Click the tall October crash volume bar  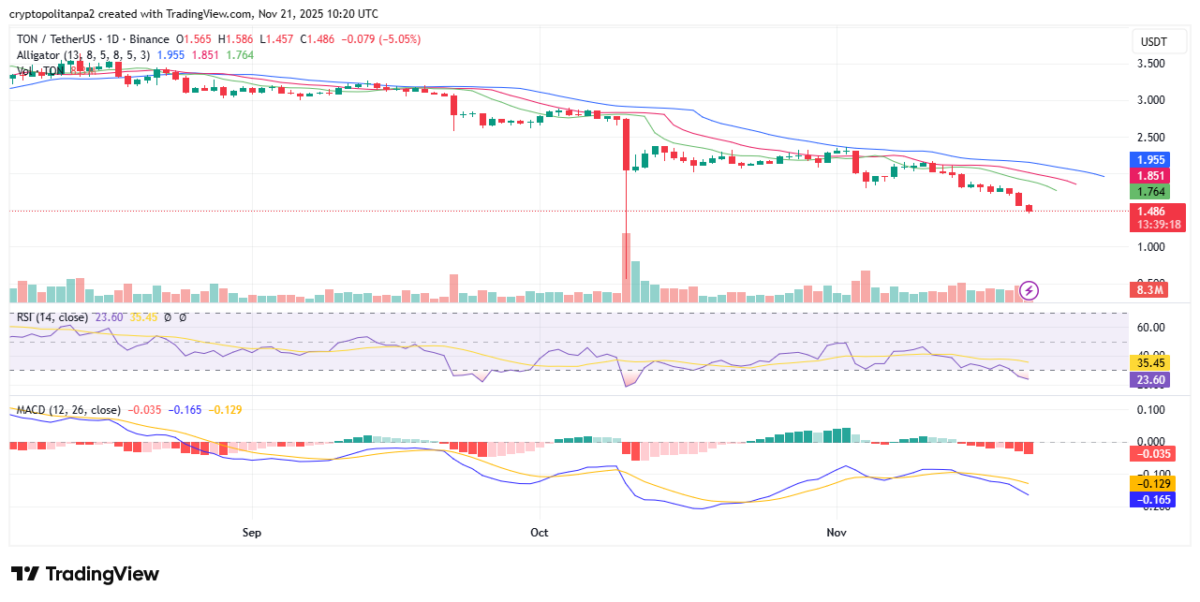click(x=626, y=267)
